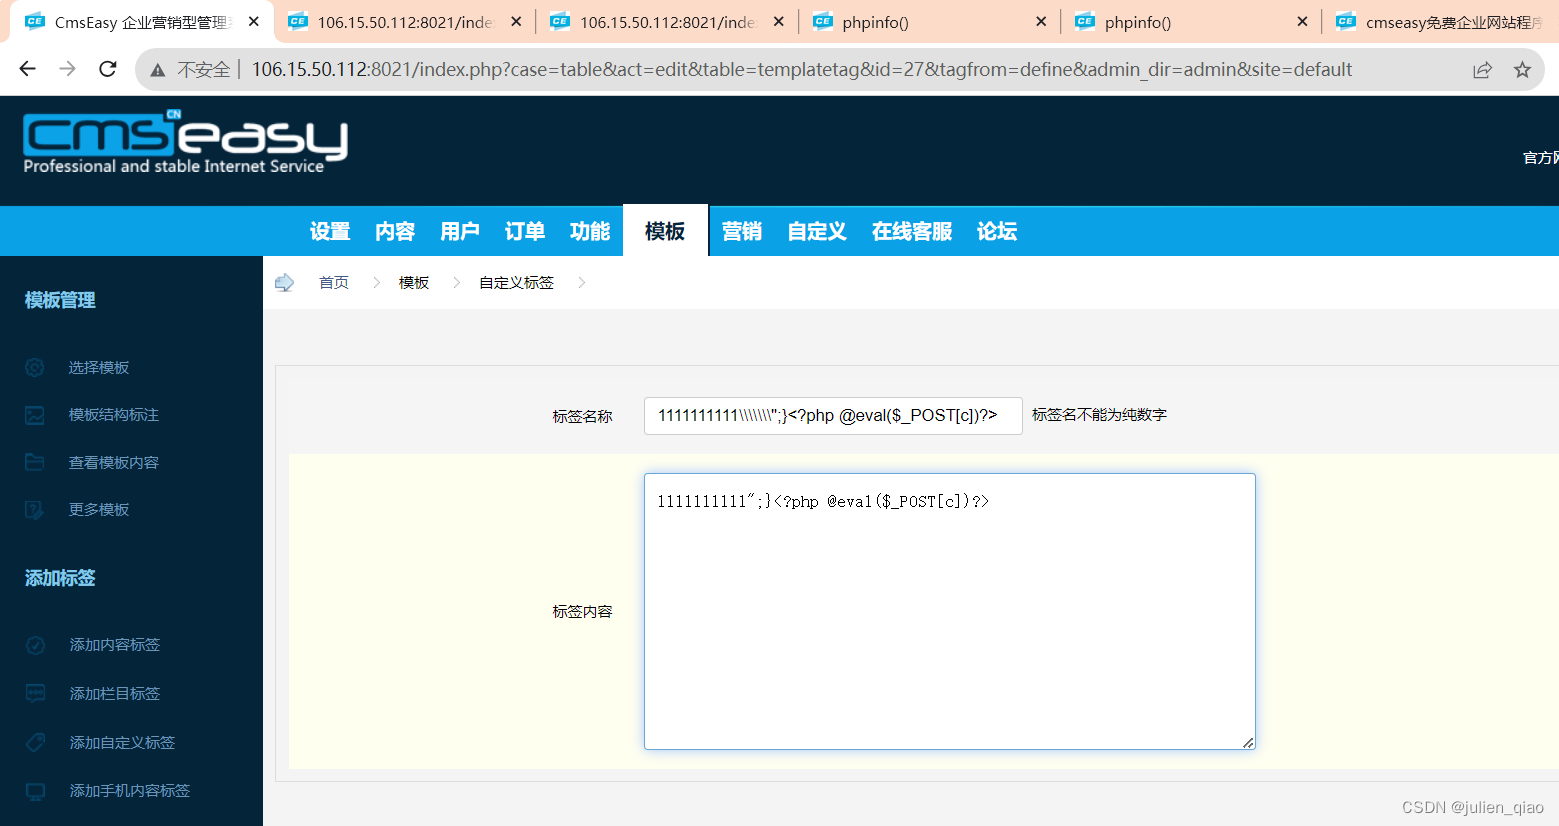Screen dimensions: 1559x826
Task: Click the browser back arrow
Action: [27, 69]
